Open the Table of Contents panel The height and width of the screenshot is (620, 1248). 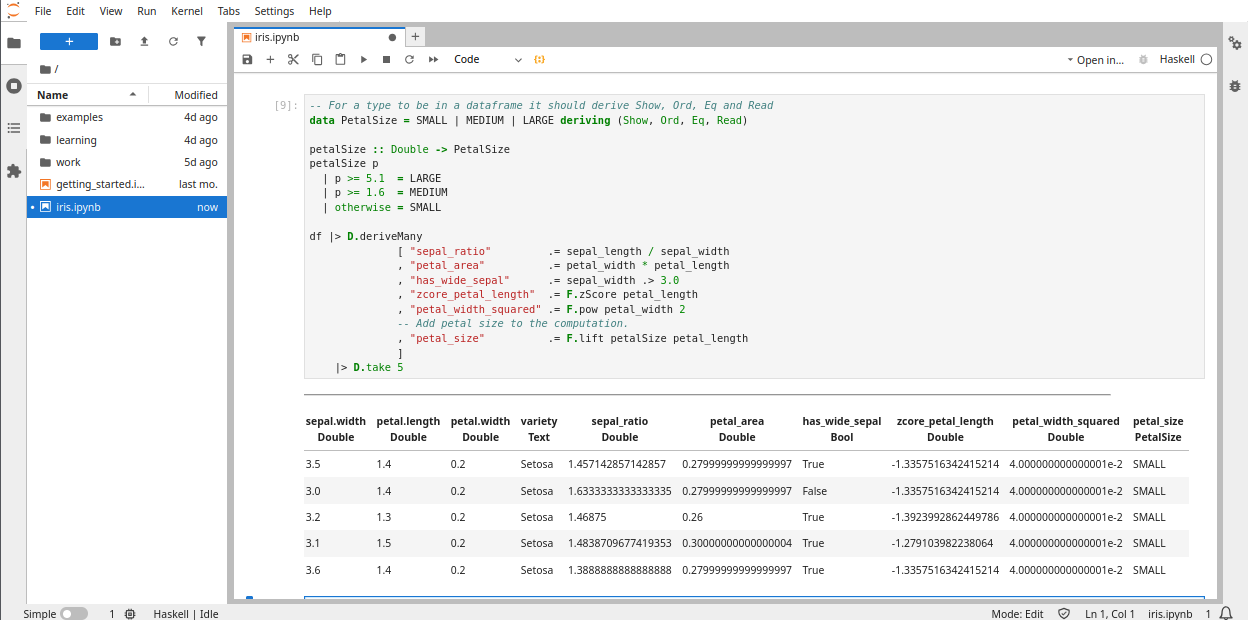[14, 128]
